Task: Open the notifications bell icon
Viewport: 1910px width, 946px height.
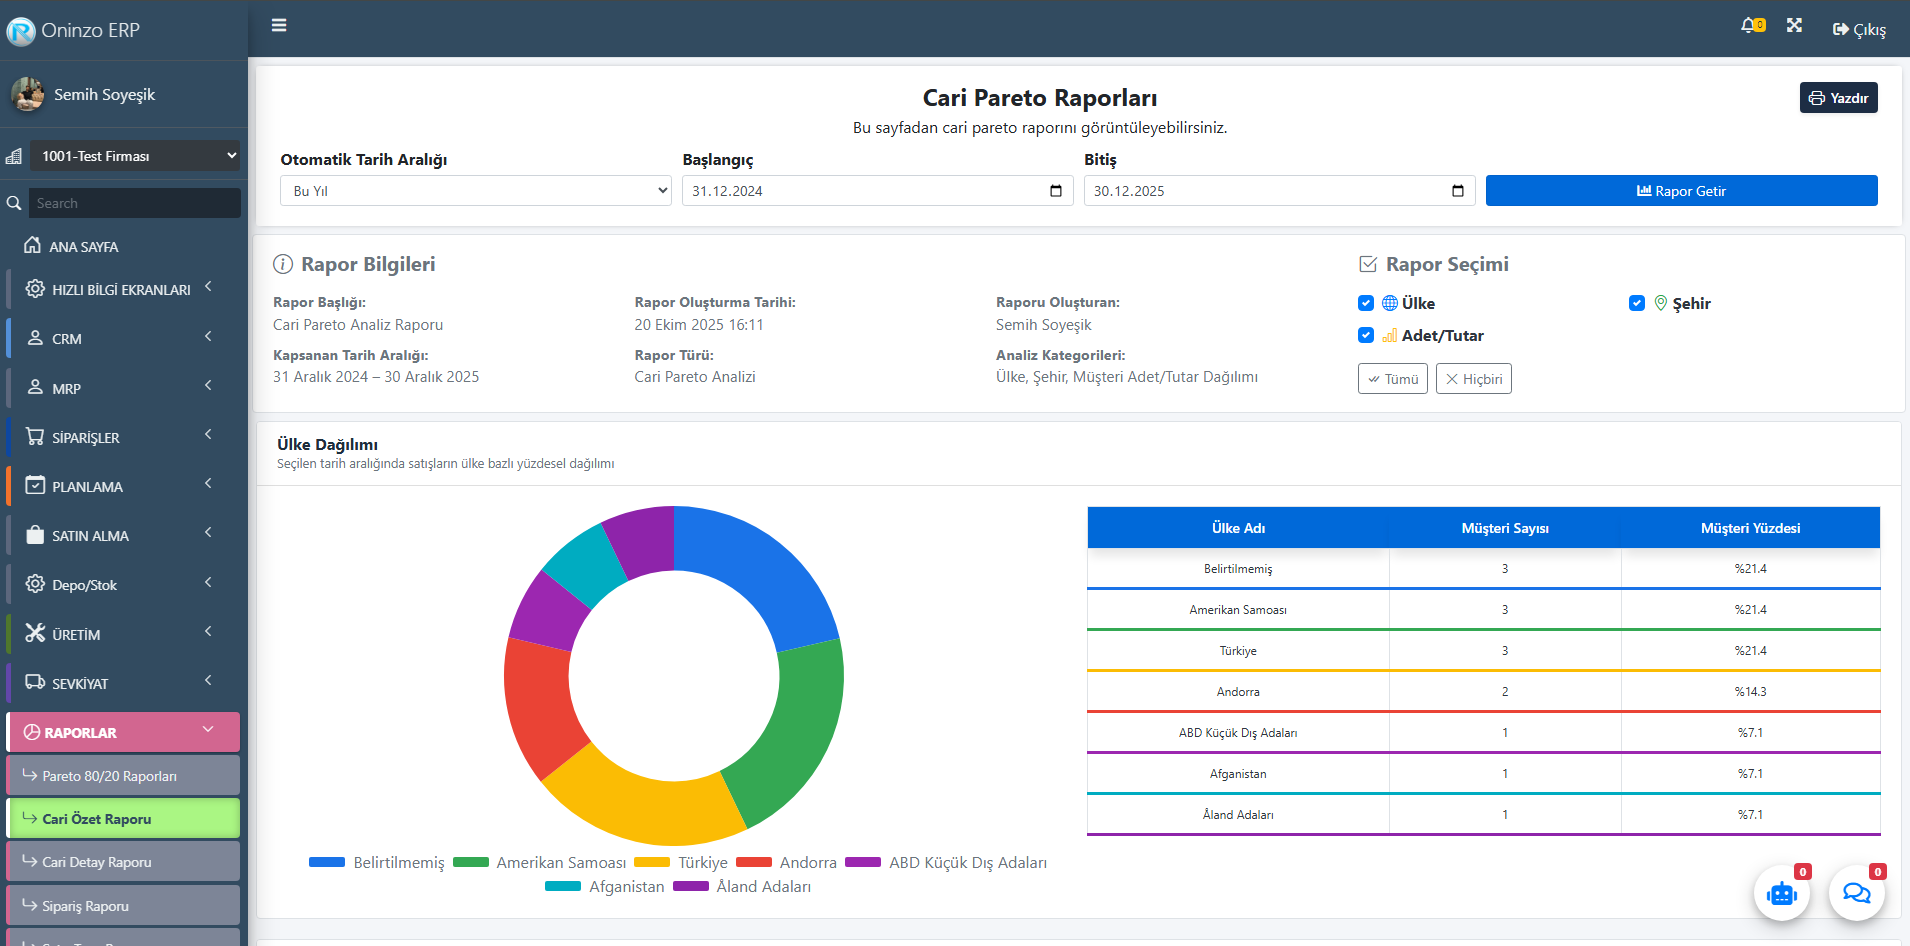Action: 1750,26
